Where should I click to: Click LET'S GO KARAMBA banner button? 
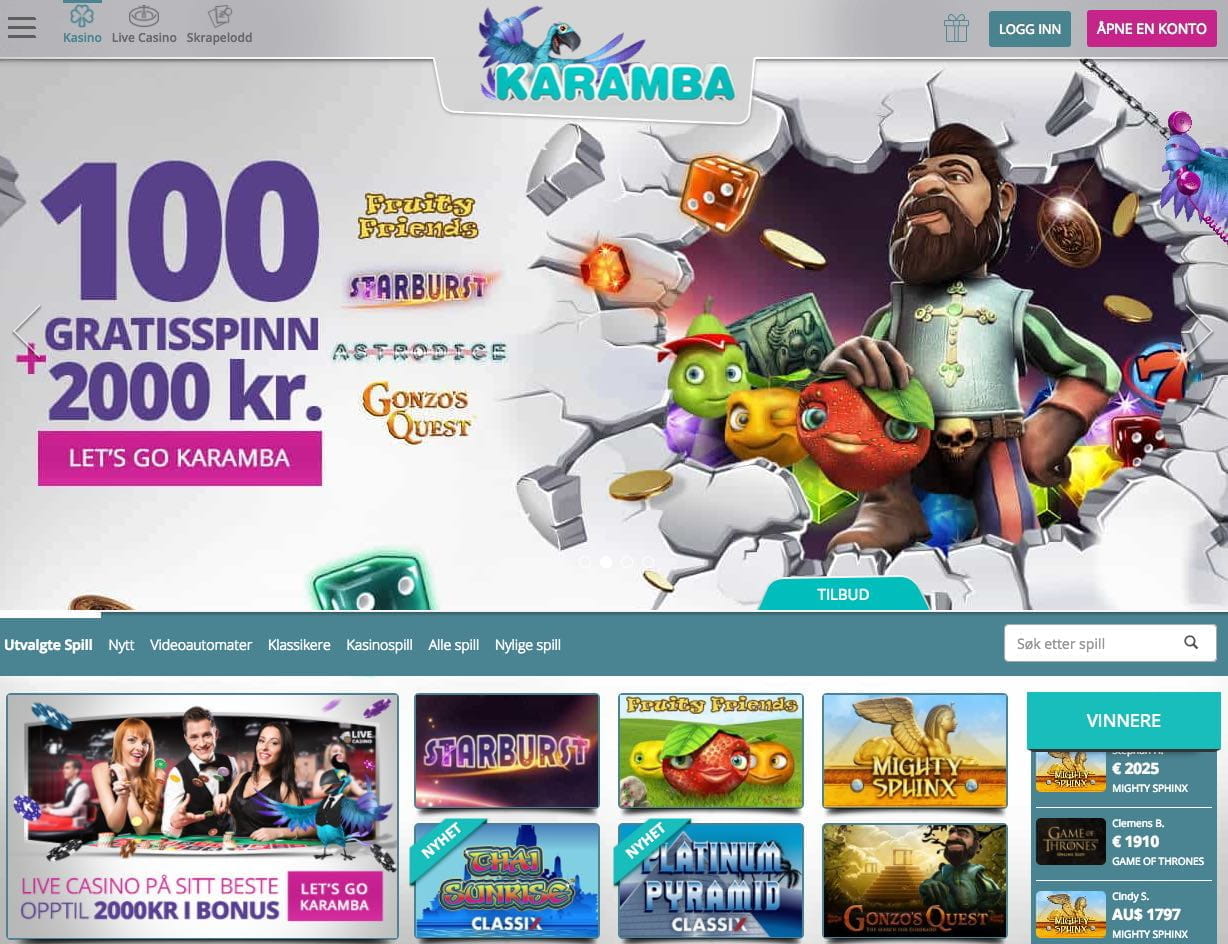coord(180,458)
